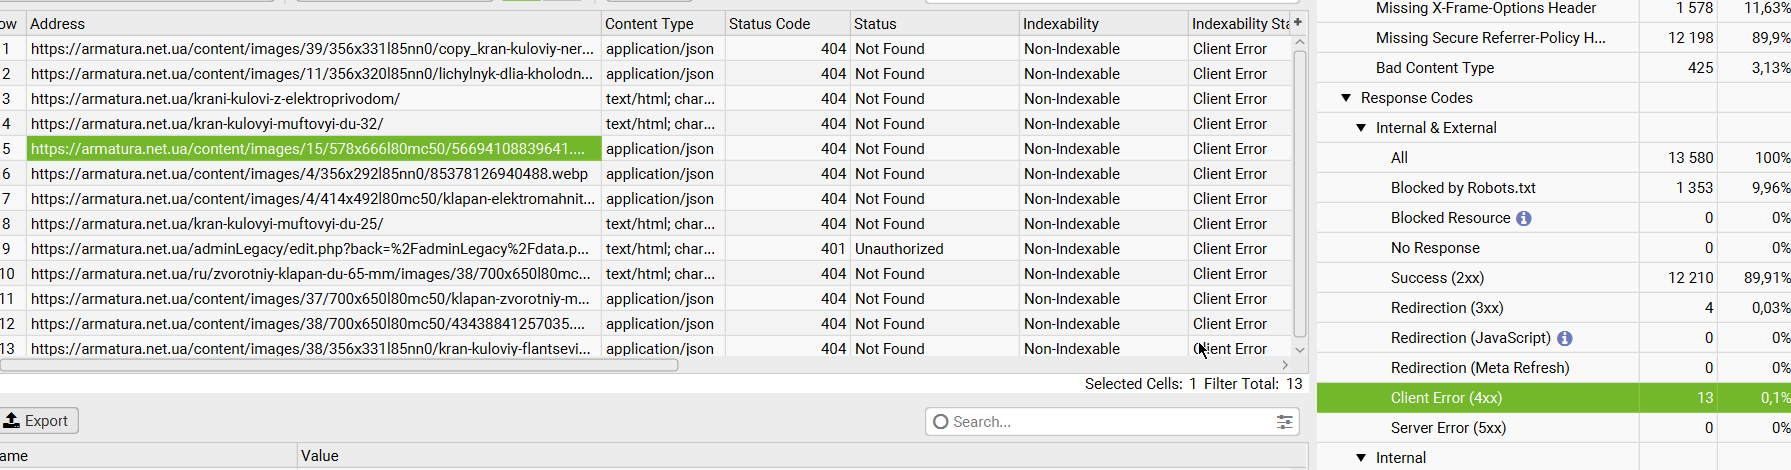Click the vertical table scrollbar
The image size is (1791, 470).
tap(1300, 194)
